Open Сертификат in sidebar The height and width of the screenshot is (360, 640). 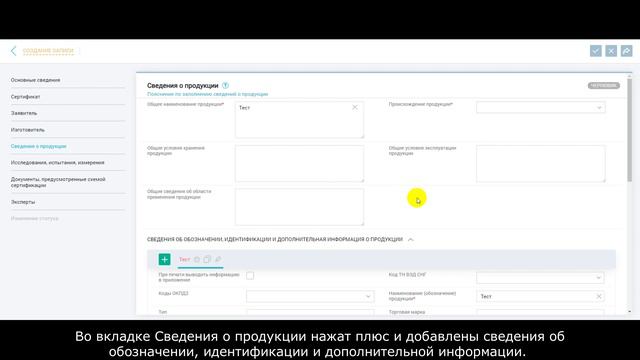25,97
